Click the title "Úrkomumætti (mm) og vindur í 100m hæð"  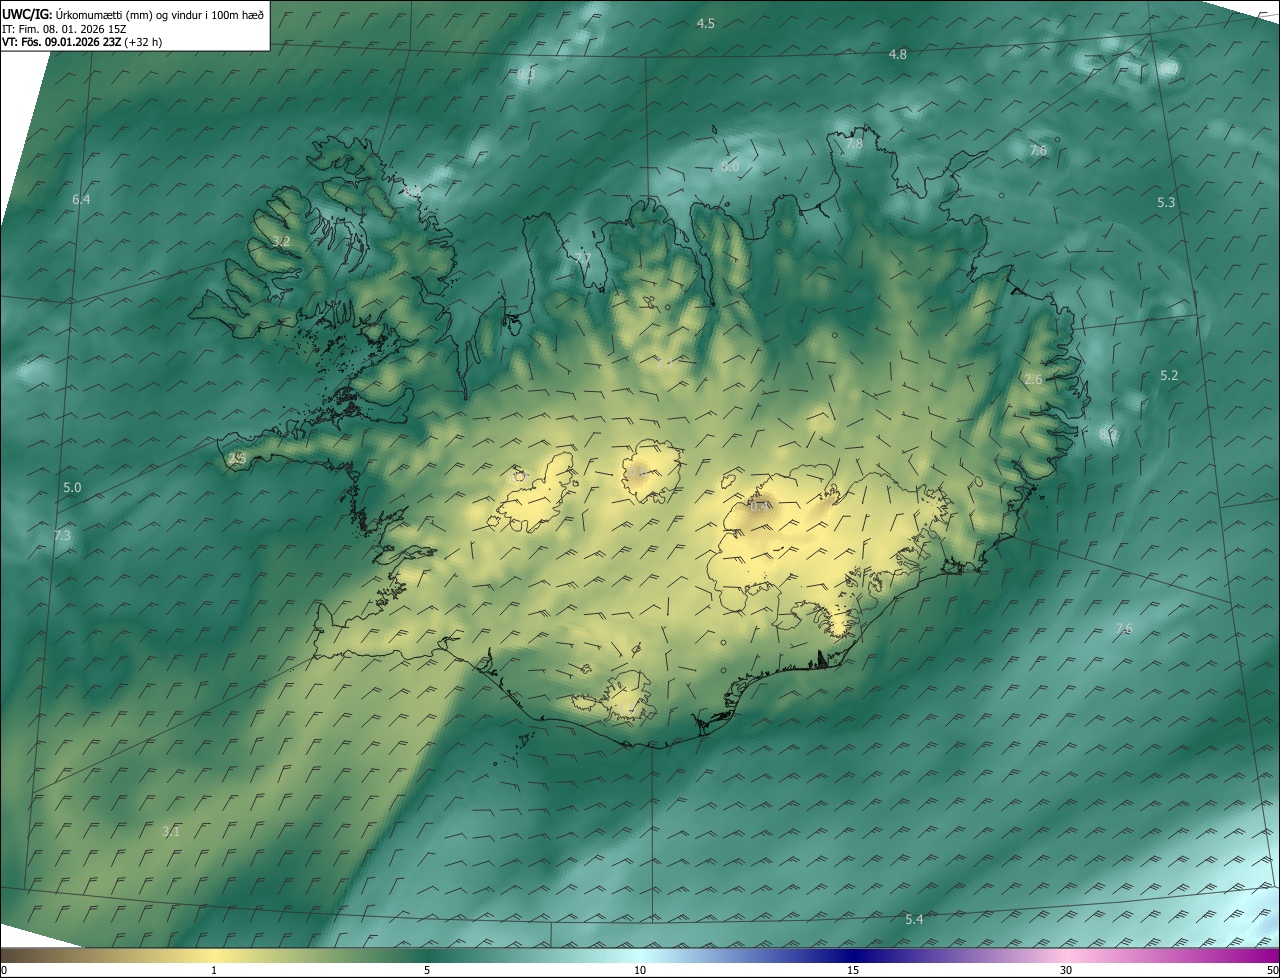point(158,13)
